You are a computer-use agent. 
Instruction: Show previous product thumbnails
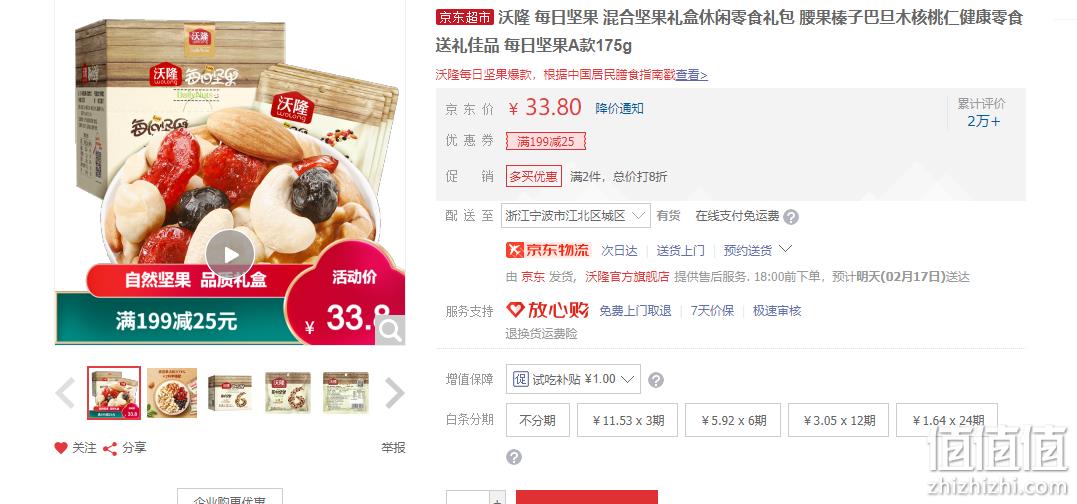tap(65, 393)
